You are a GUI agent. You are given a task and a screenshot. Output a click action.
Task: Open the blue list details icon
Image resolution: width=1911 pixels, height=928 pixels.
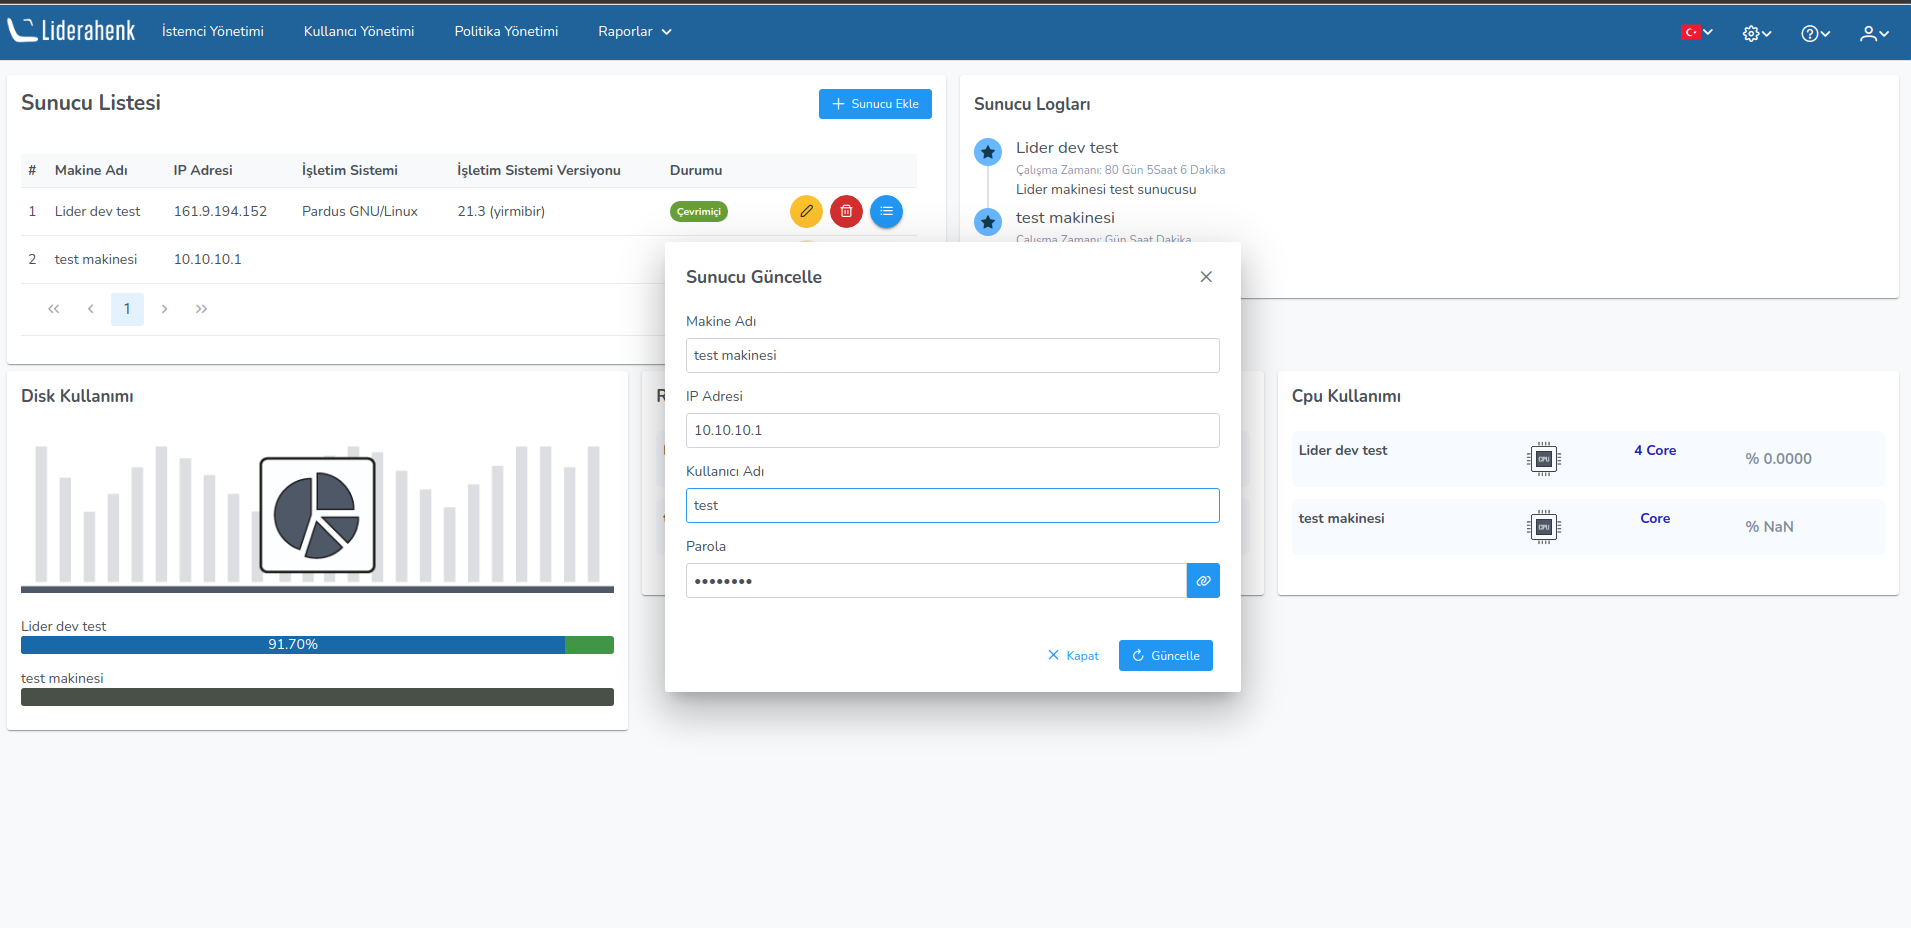886,211
